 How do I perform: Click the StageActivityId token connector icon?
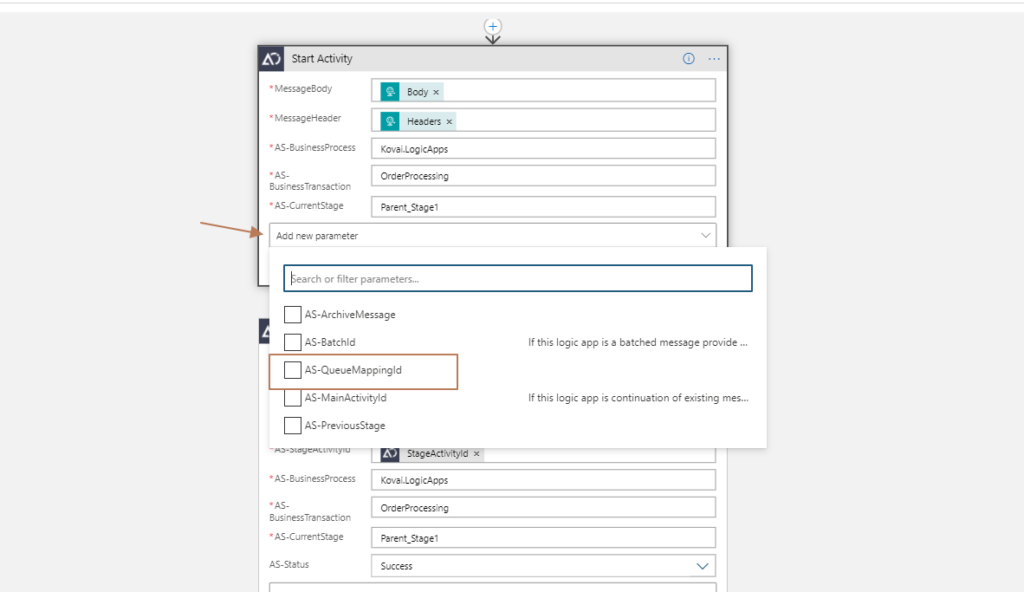[391, 453]
